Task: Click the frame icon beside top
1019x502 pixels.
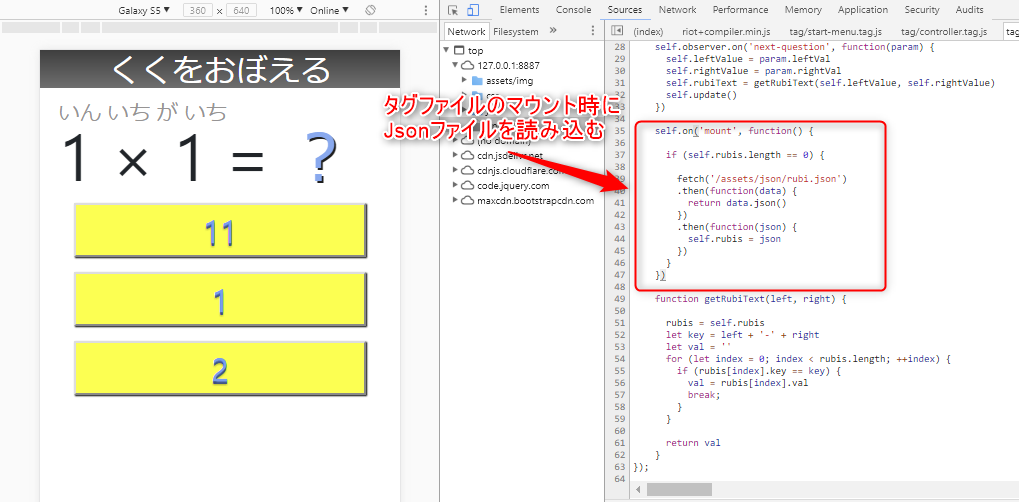Action: pos(459,50)
